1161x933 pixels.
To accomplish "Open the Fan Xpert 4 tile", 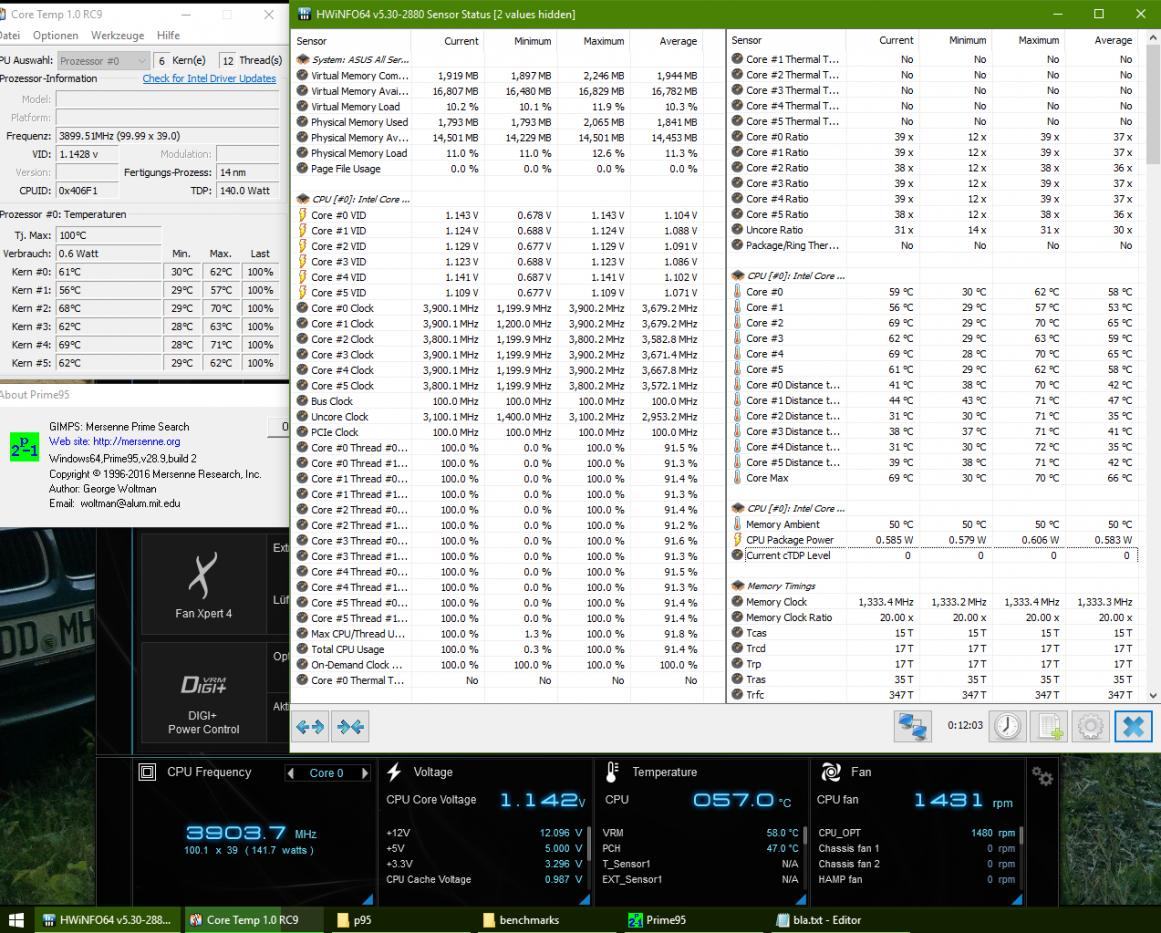I will point(204,583).
